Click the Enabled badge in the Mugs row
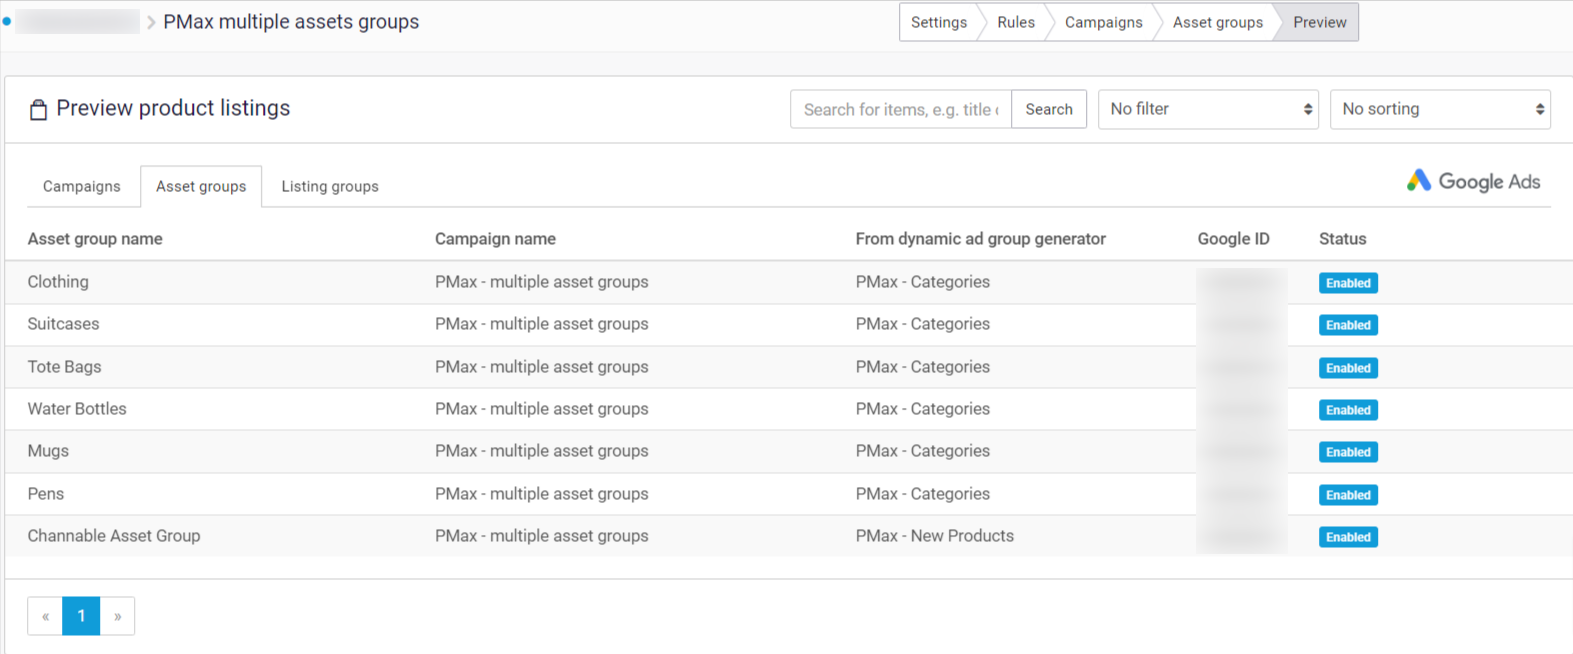This screenshot has width=1573, height=654. [x=1348, y=452]
